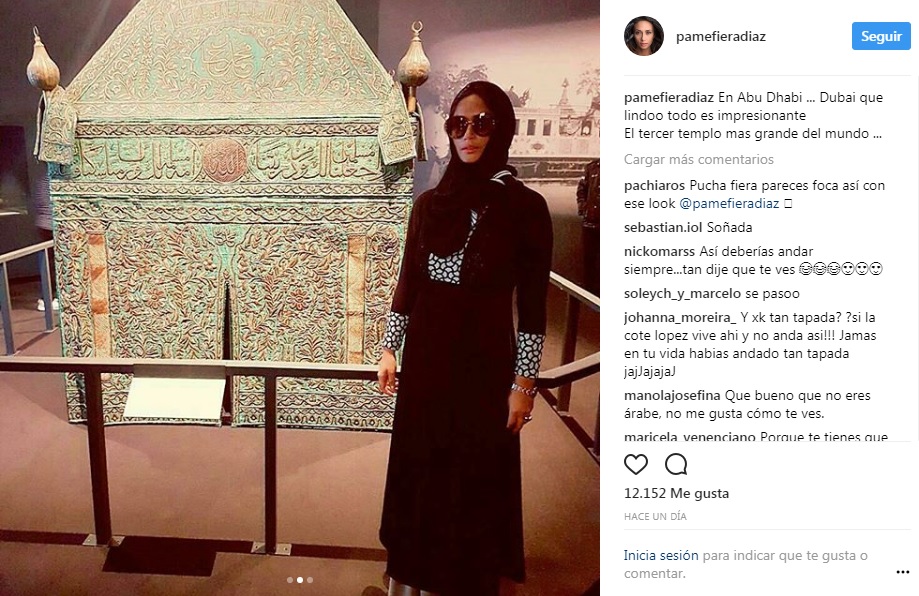
Task: Open johanna_moreira_ commenter profile
Action: pos(680,318)
